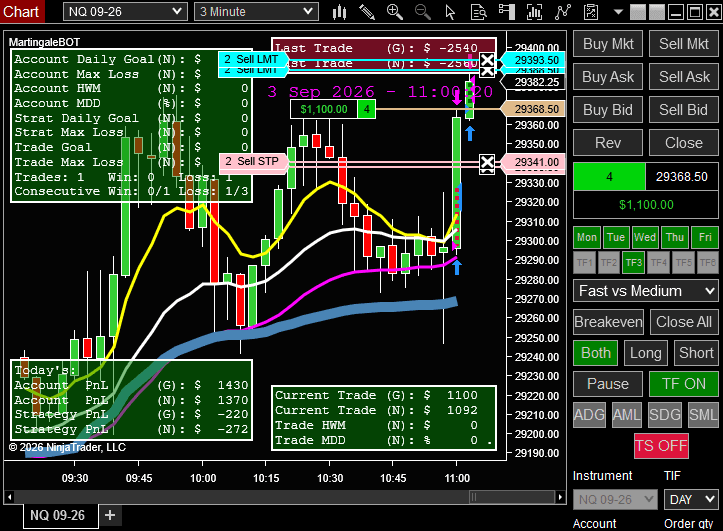Click the Sell Ask button
The image size is (723, 531).
tap(684, 77)
